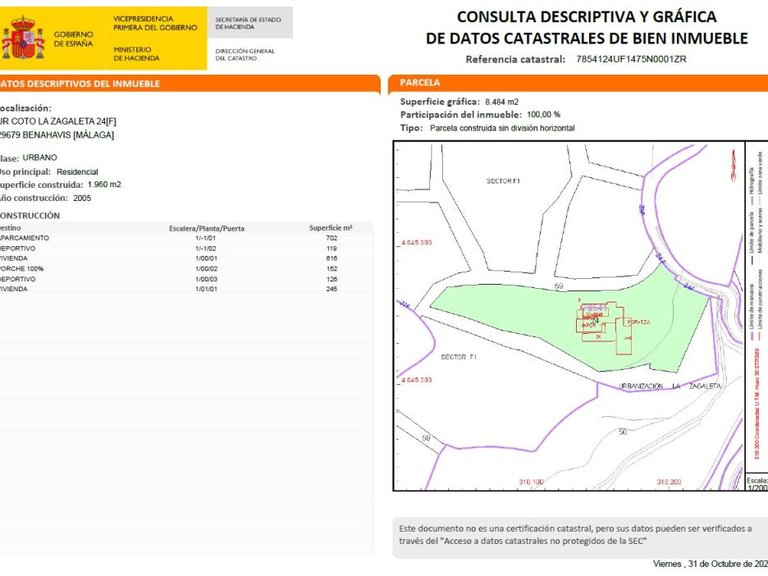768x576 pixels.
Task: Click the surface value 245
Action: pyautogui.click(x=332, y=289)
